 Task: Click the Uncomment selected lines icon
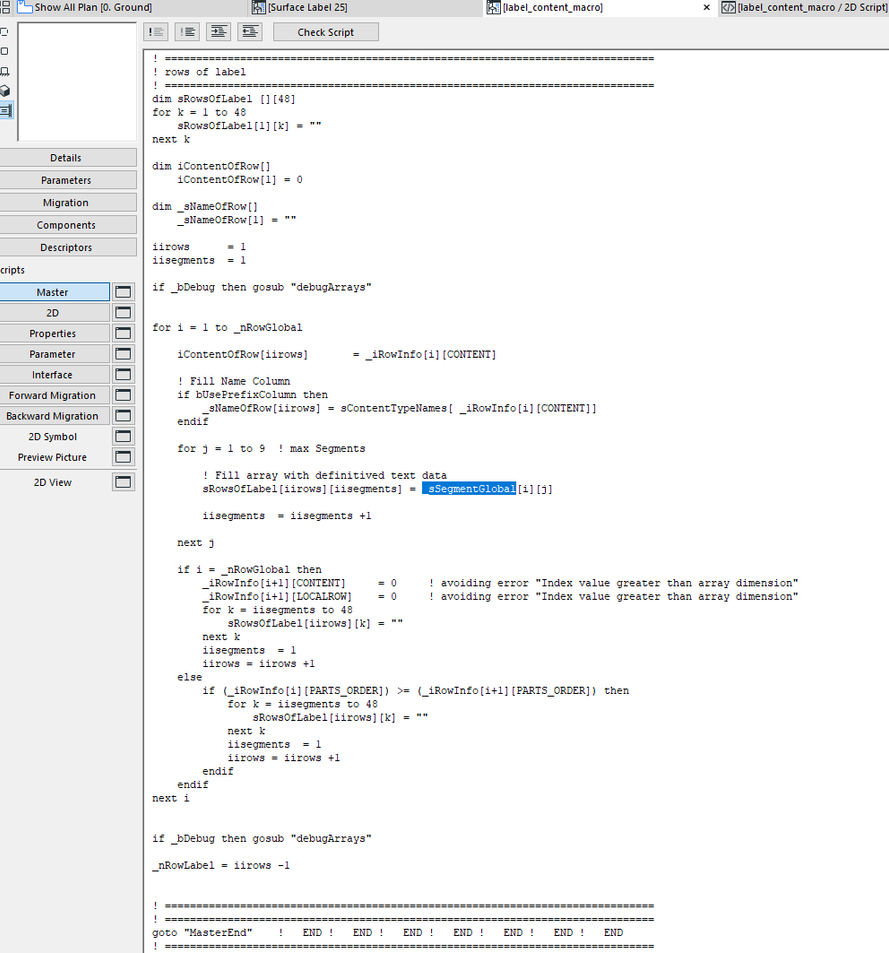point(187,32)
